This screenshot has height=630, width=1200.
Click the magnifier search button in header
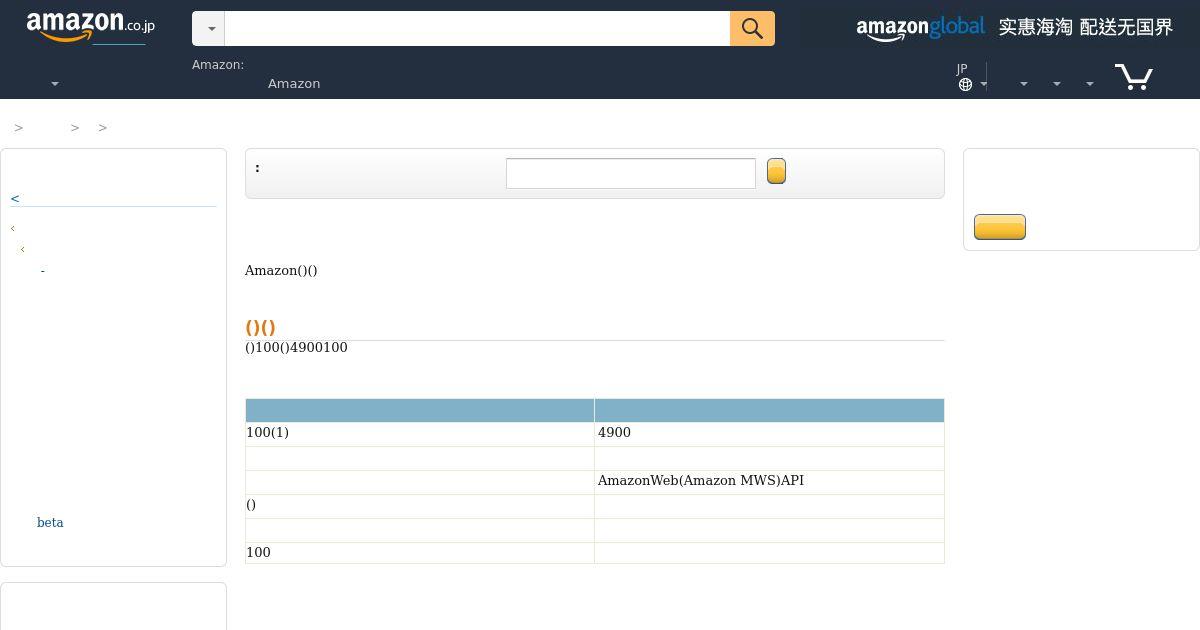[752, 29]
